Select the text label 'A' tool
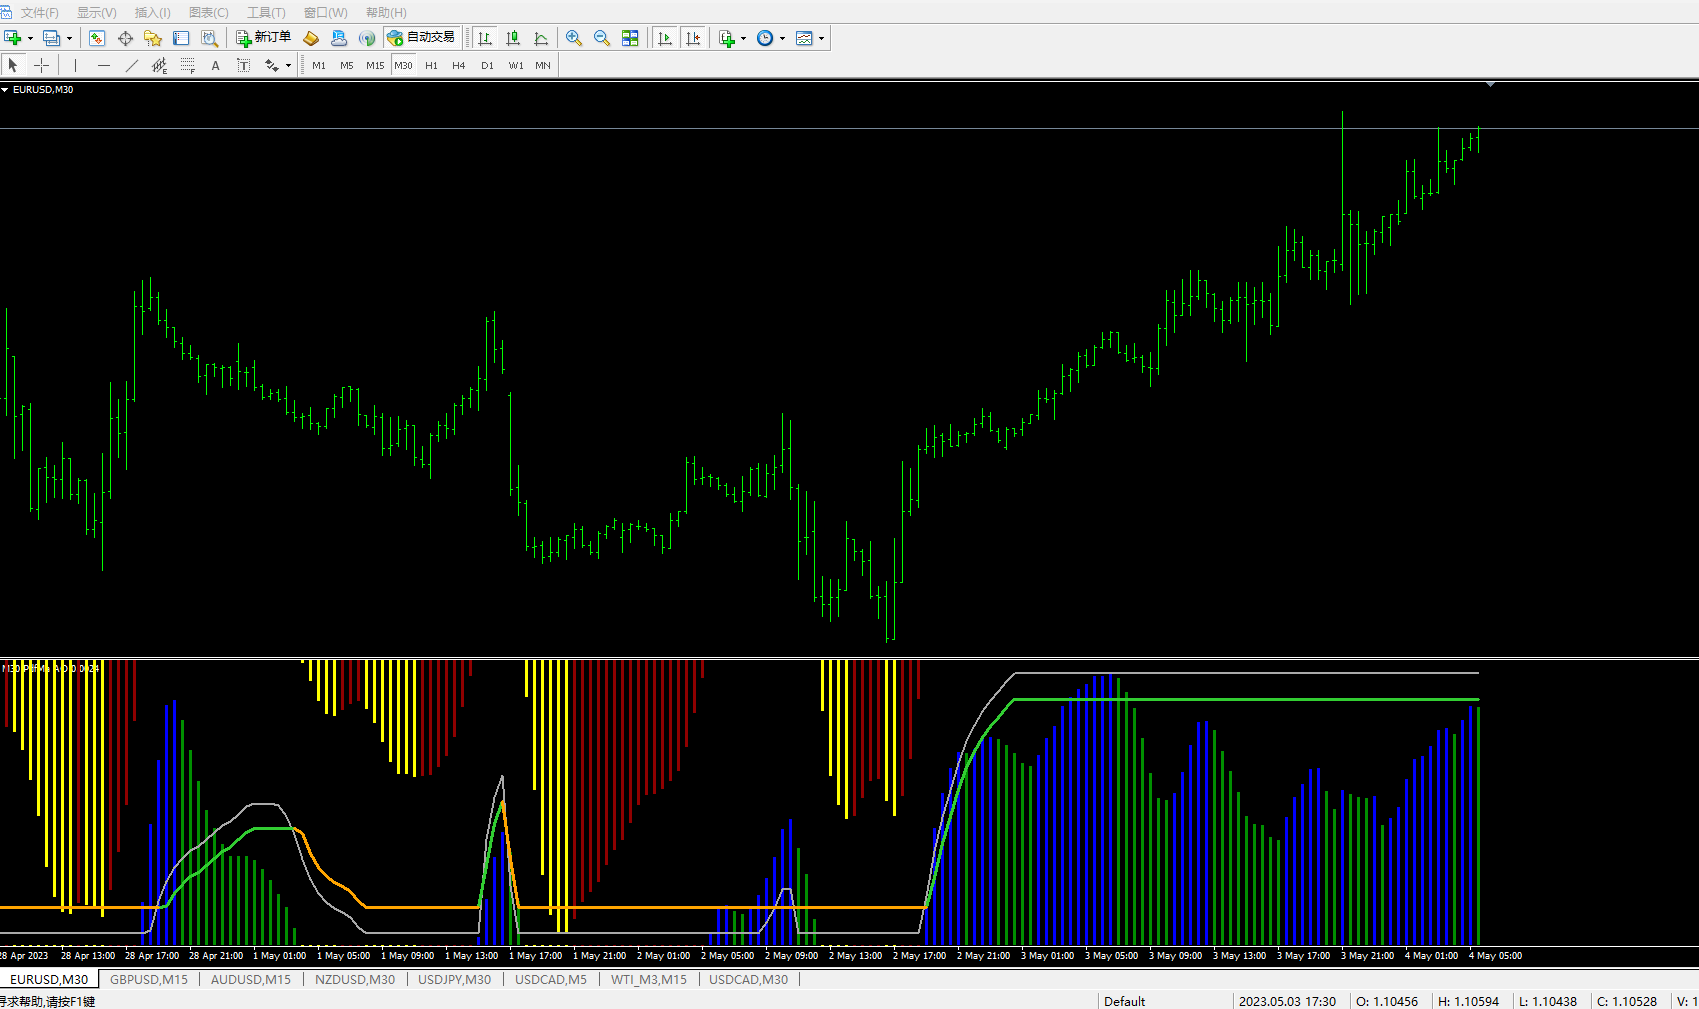The image size is (1699, 1009). pyautogui.click(x=215, y=65)
